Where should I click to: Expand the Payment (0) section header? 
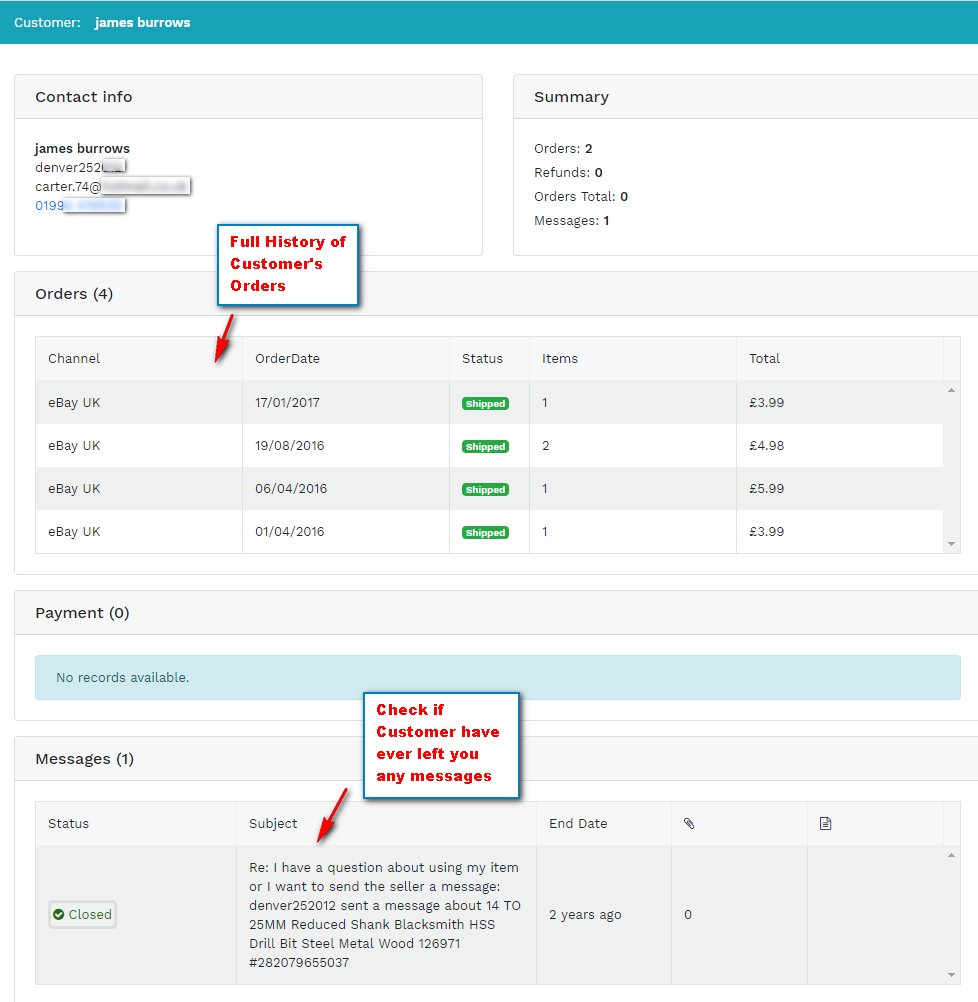[x=83, y=613]
